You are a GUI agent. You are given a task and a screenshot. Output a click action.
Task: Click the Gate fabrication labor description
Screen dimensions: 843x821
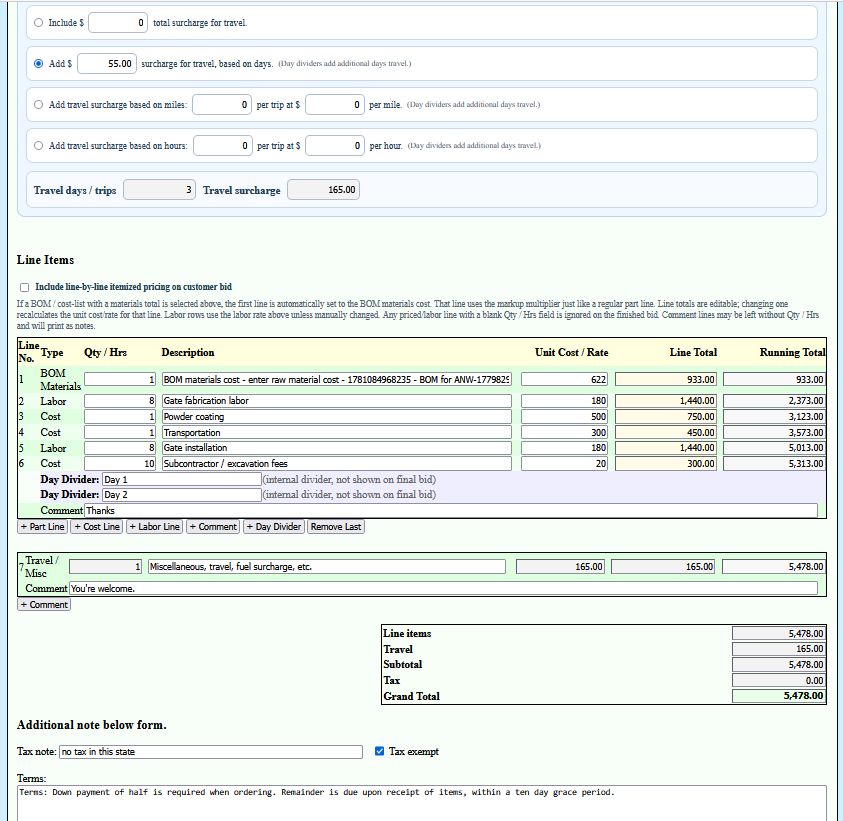click(x=337, y=401)
